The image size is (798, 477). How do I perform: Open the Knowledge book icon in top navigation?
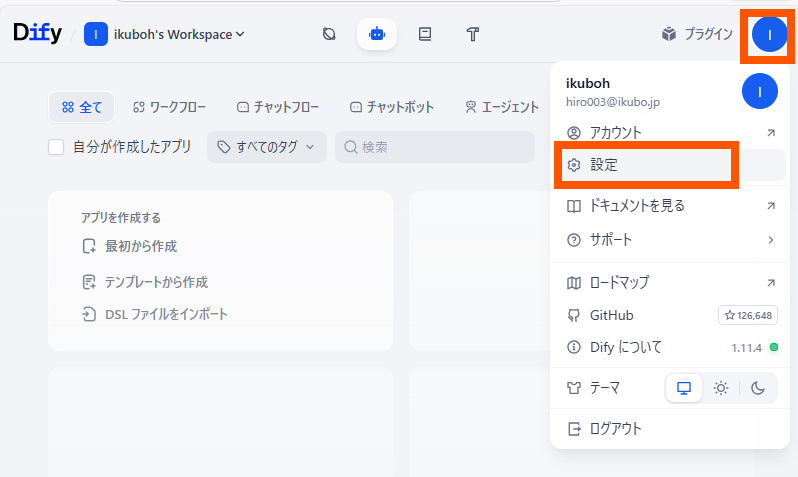425,34
